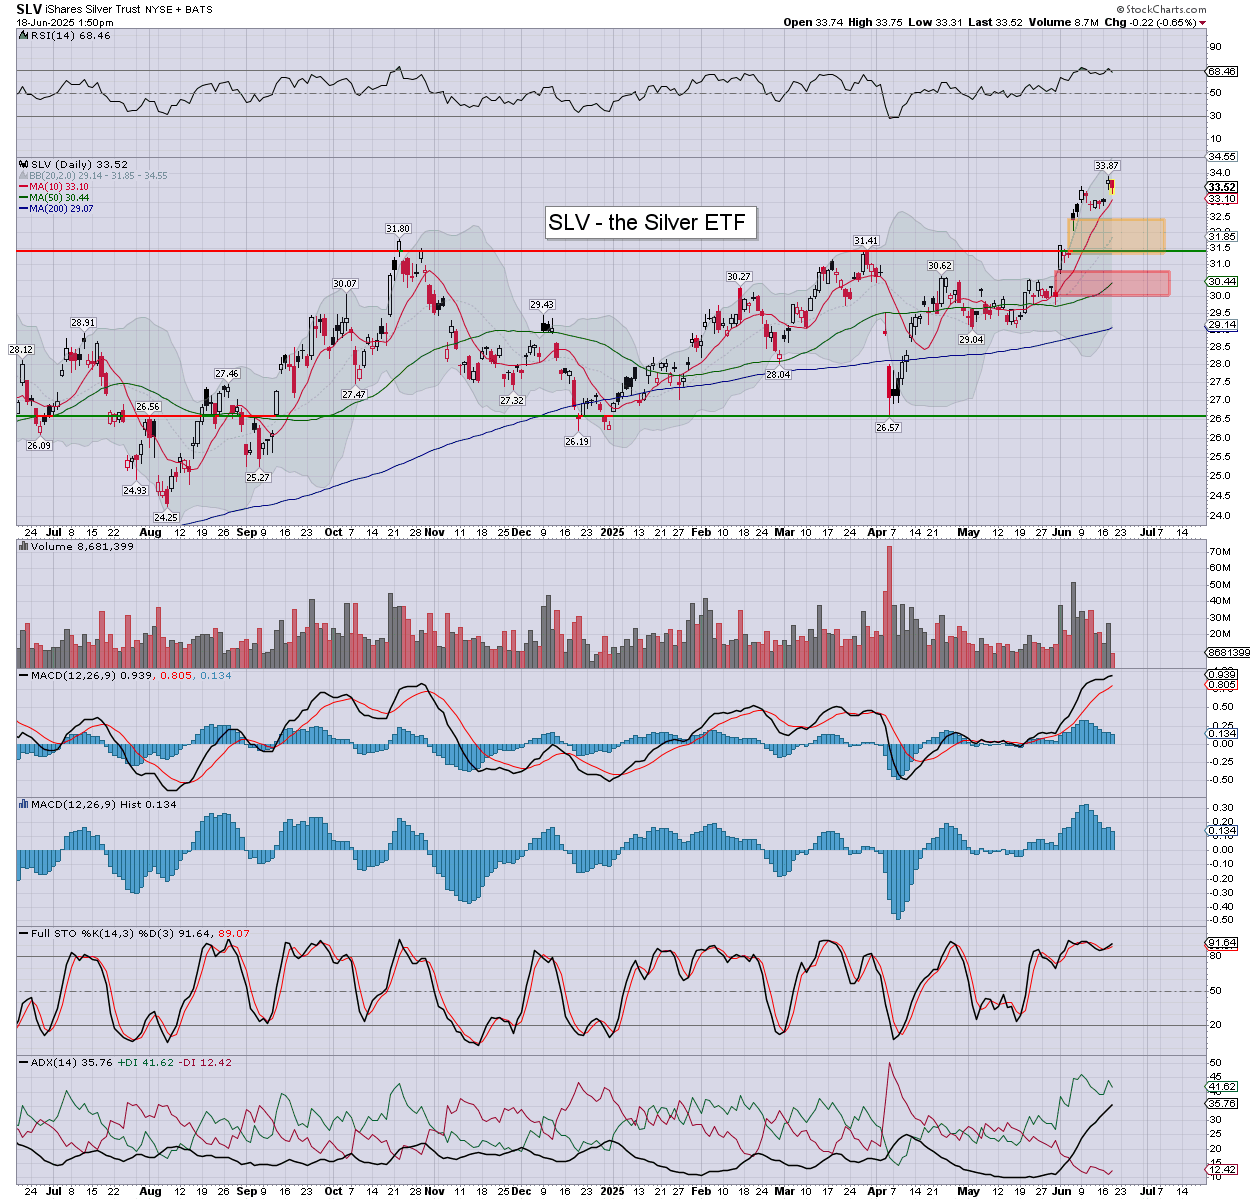Click the SLV ticker symbol heading
The height and width of the screenshot is (1200, 1250).
click(x=29, y=8)
